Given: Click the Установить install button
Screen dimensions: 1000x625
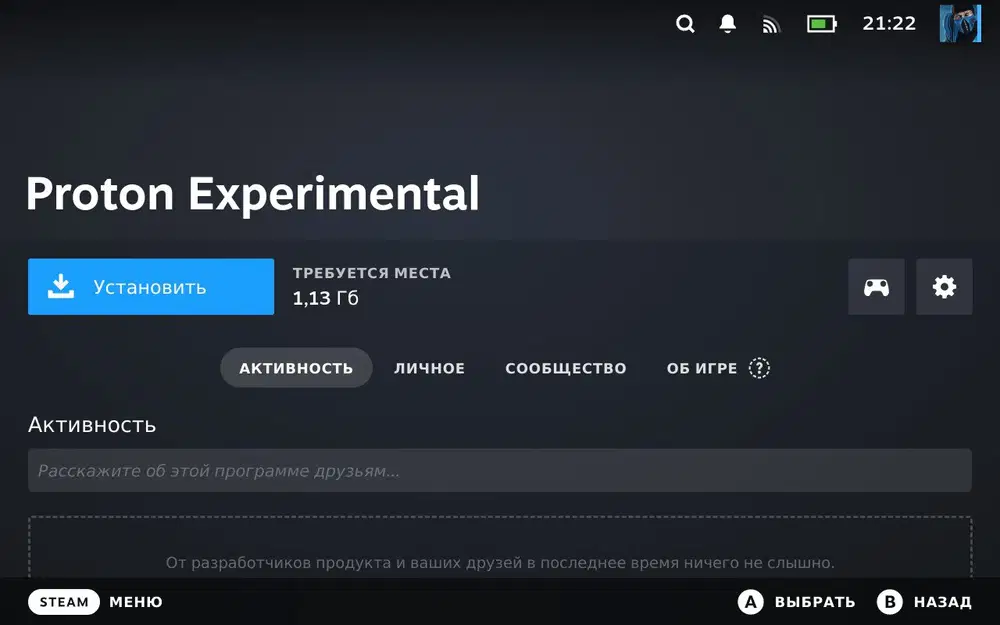Looking at the screenshot, I should point(151,286).
